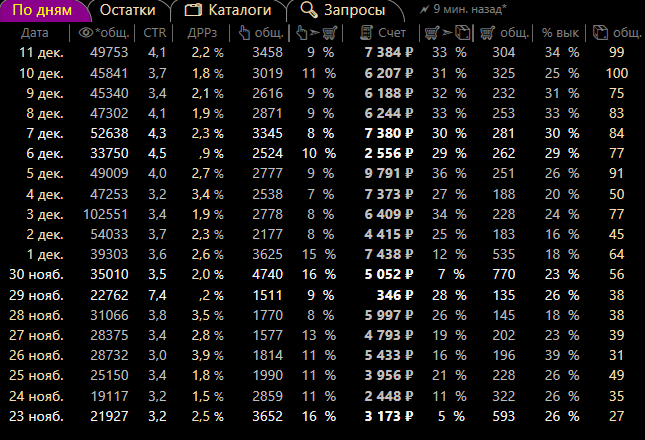Select the '7 дек.' date cell

[45, 133]
